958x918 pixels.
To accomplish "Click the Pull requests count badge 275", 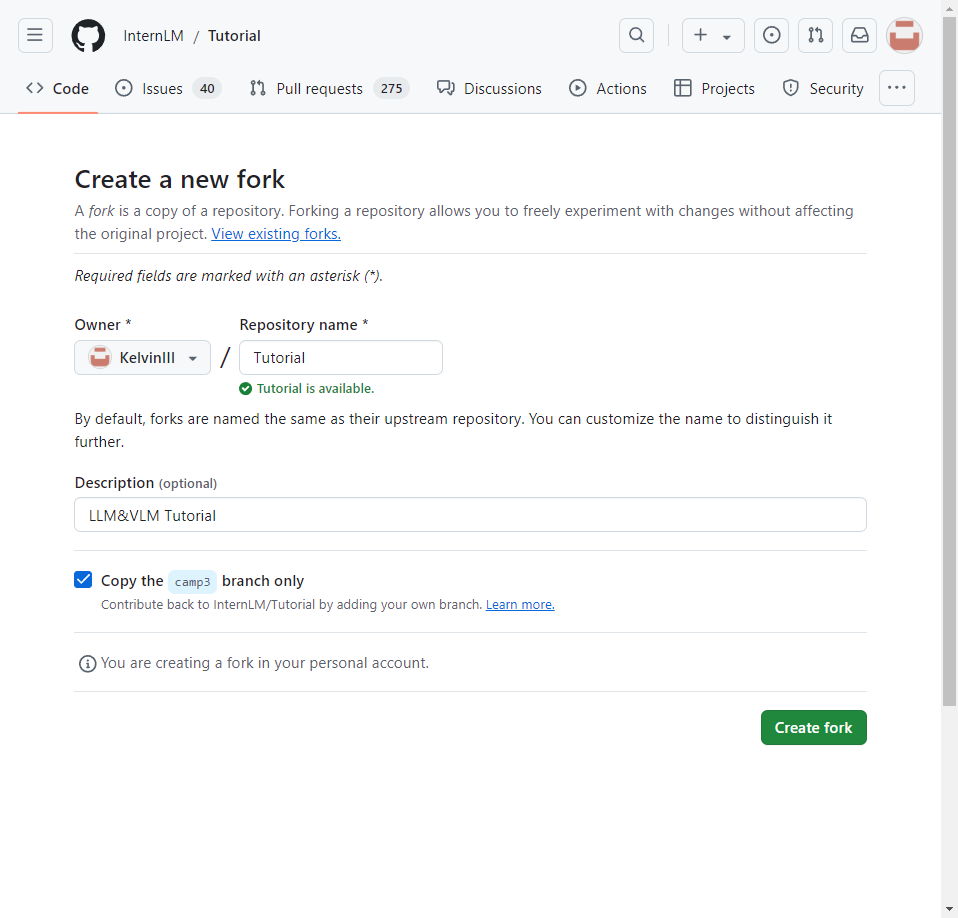I will coord(391,89).
